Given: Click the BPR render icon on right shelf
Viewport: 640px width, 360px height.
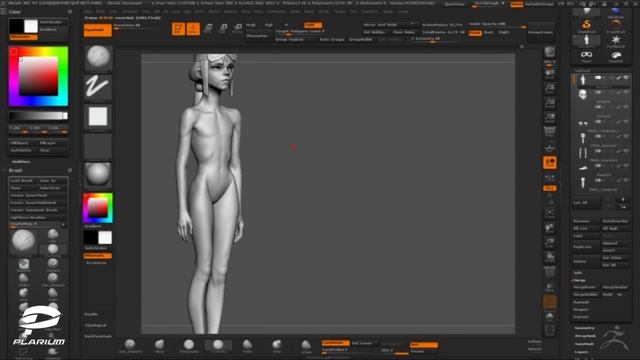Looking at the screenshot, I should pyautogui.click(x=550, y=53).
